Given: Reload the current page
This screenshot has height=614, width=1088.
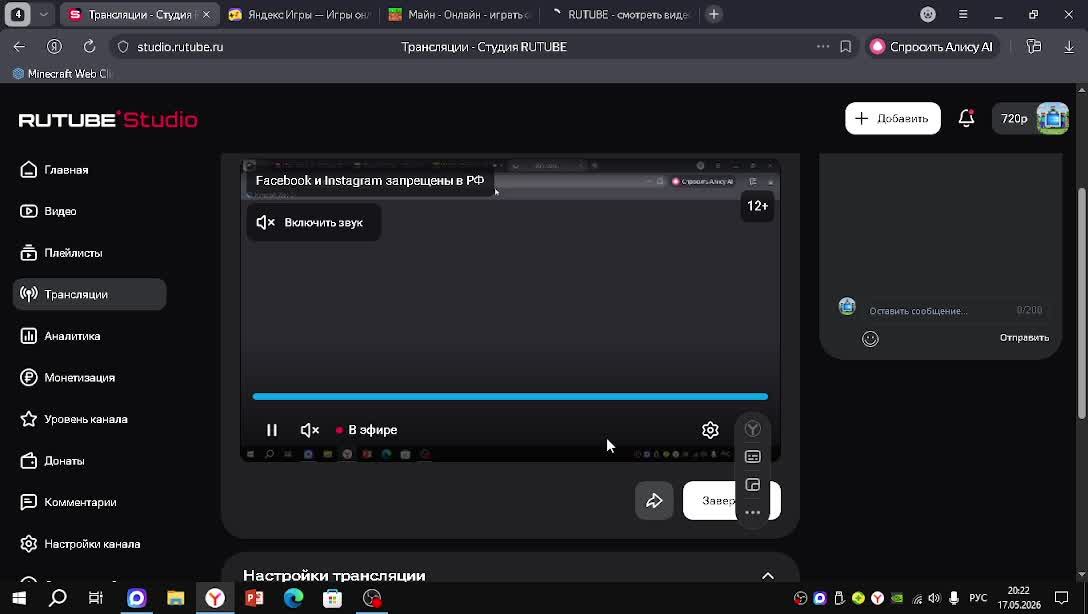Looking at the screenshot, I should 90,46.
